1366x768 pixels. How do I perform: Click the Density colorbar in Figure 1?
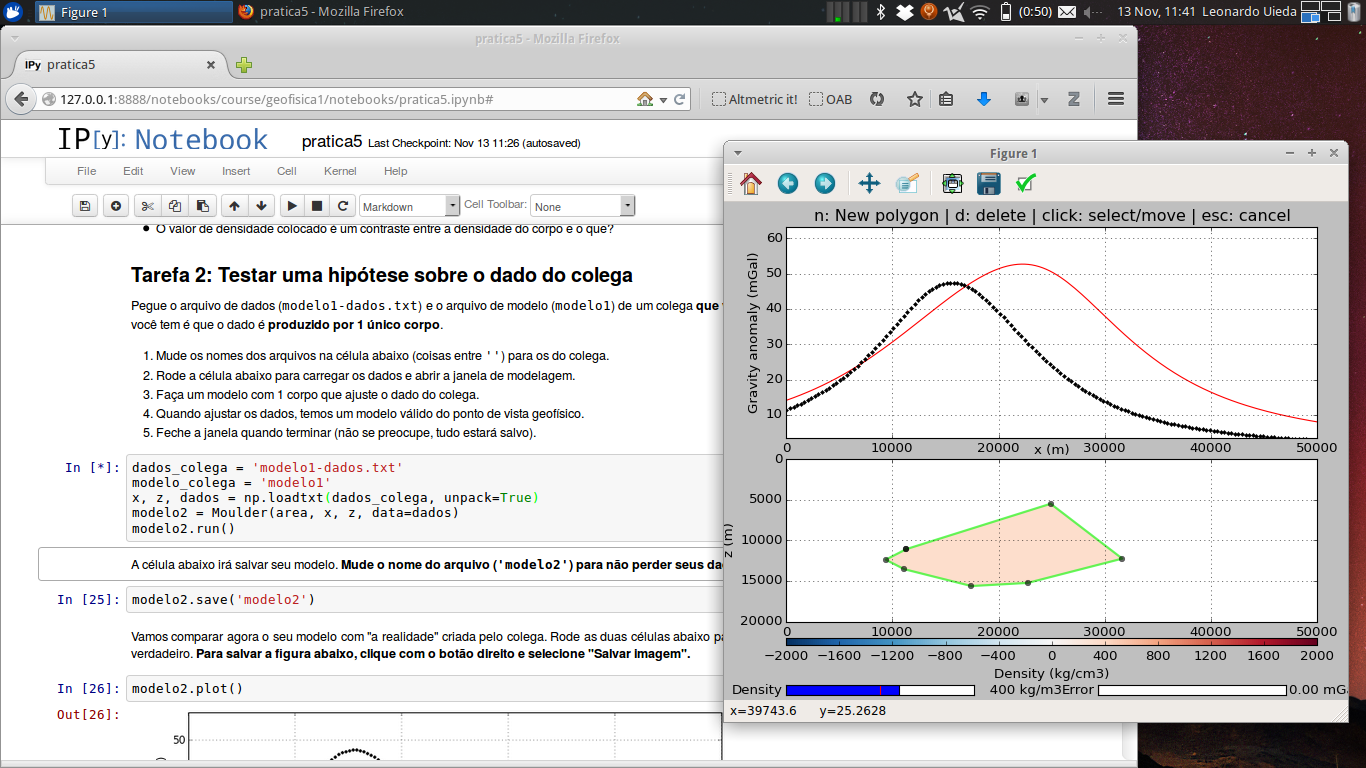point(1052,641)
